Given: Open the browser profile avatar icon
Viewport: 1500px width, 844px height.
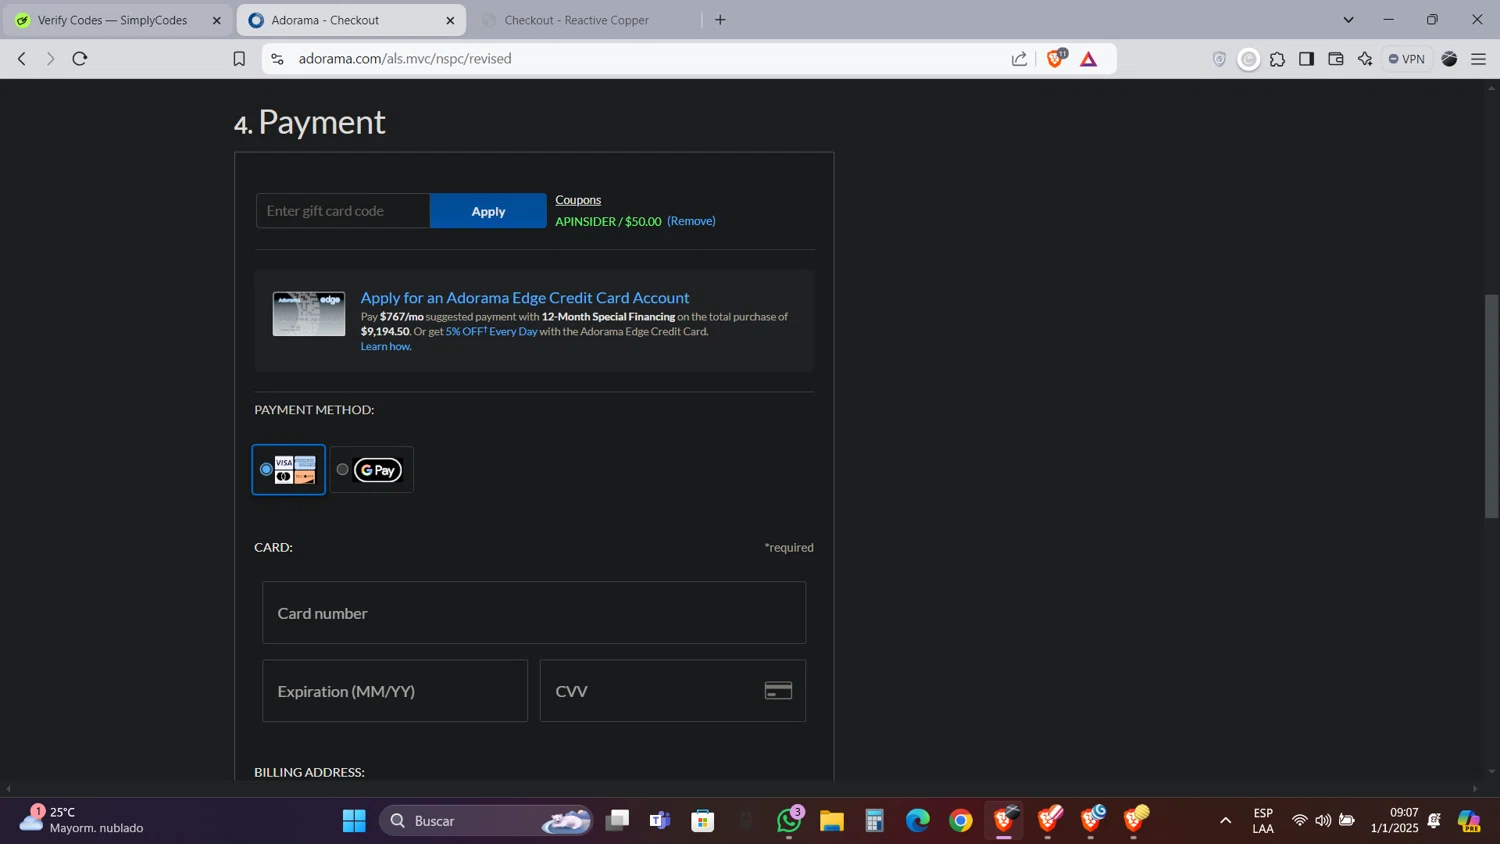Looking at the screenshot, I should 1449,59.
